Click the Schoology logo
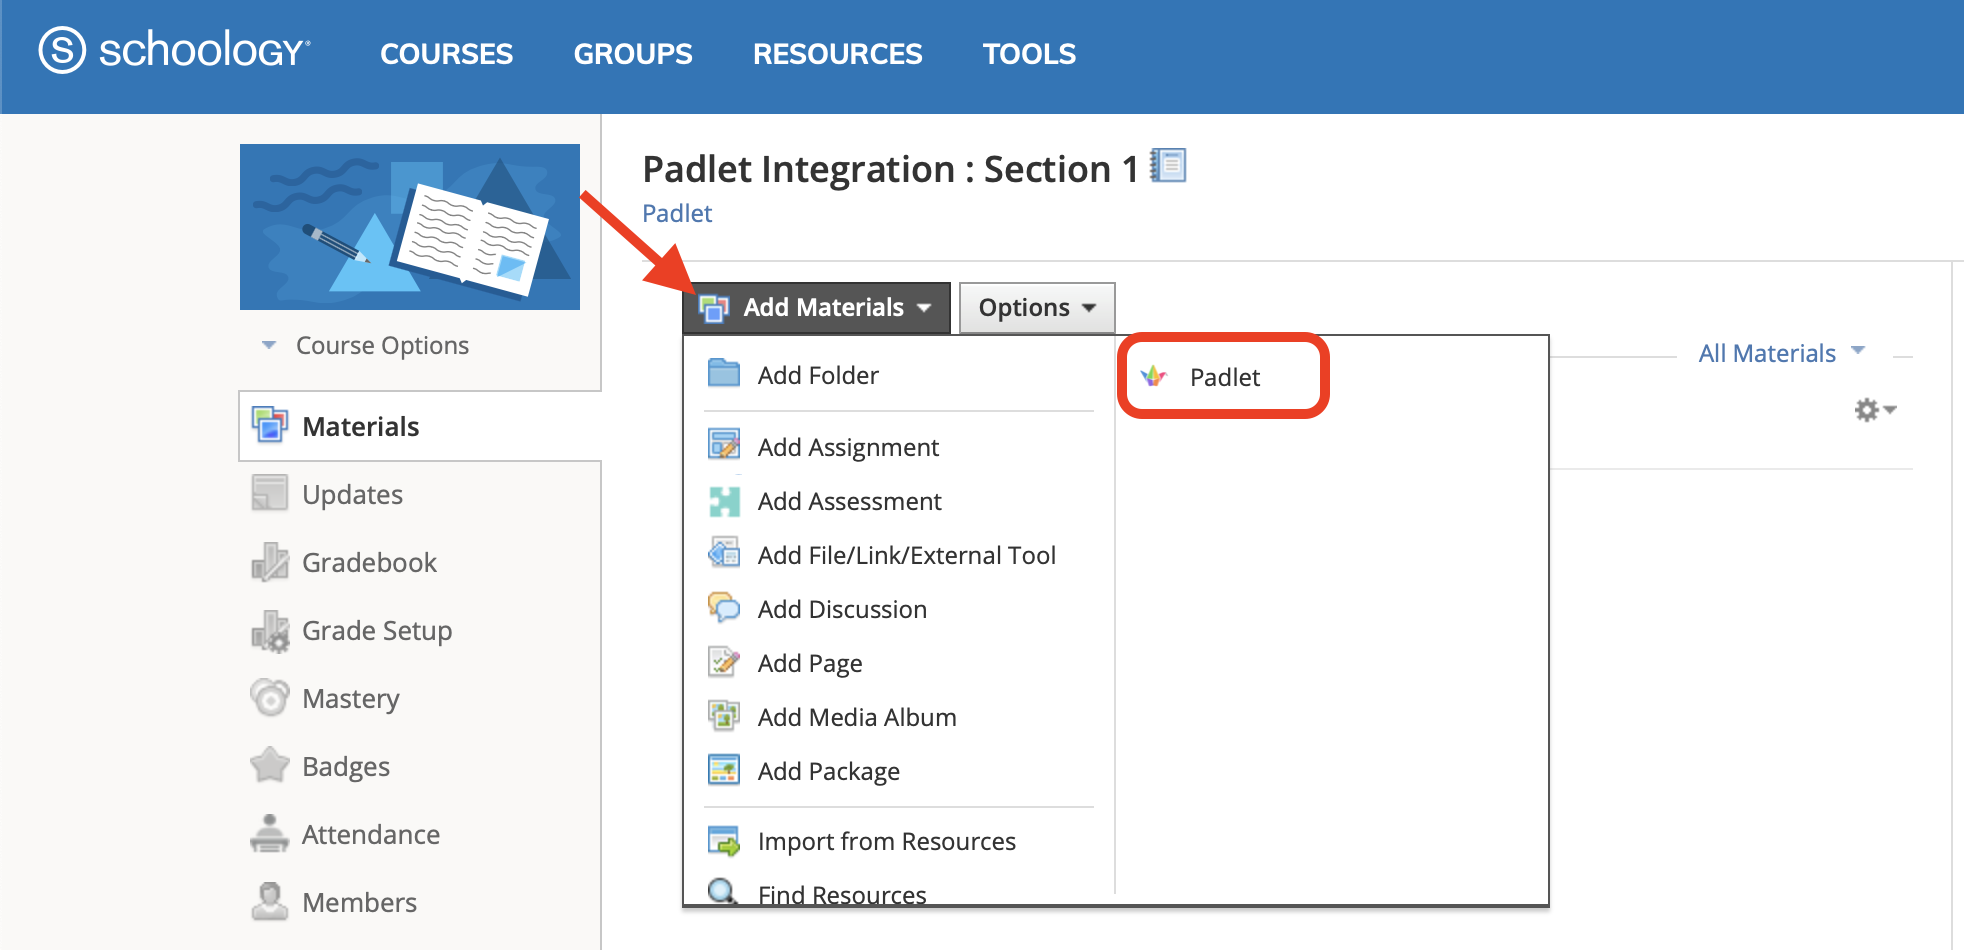This screenshot has width=1964, height=950. [x=175, y=50]
